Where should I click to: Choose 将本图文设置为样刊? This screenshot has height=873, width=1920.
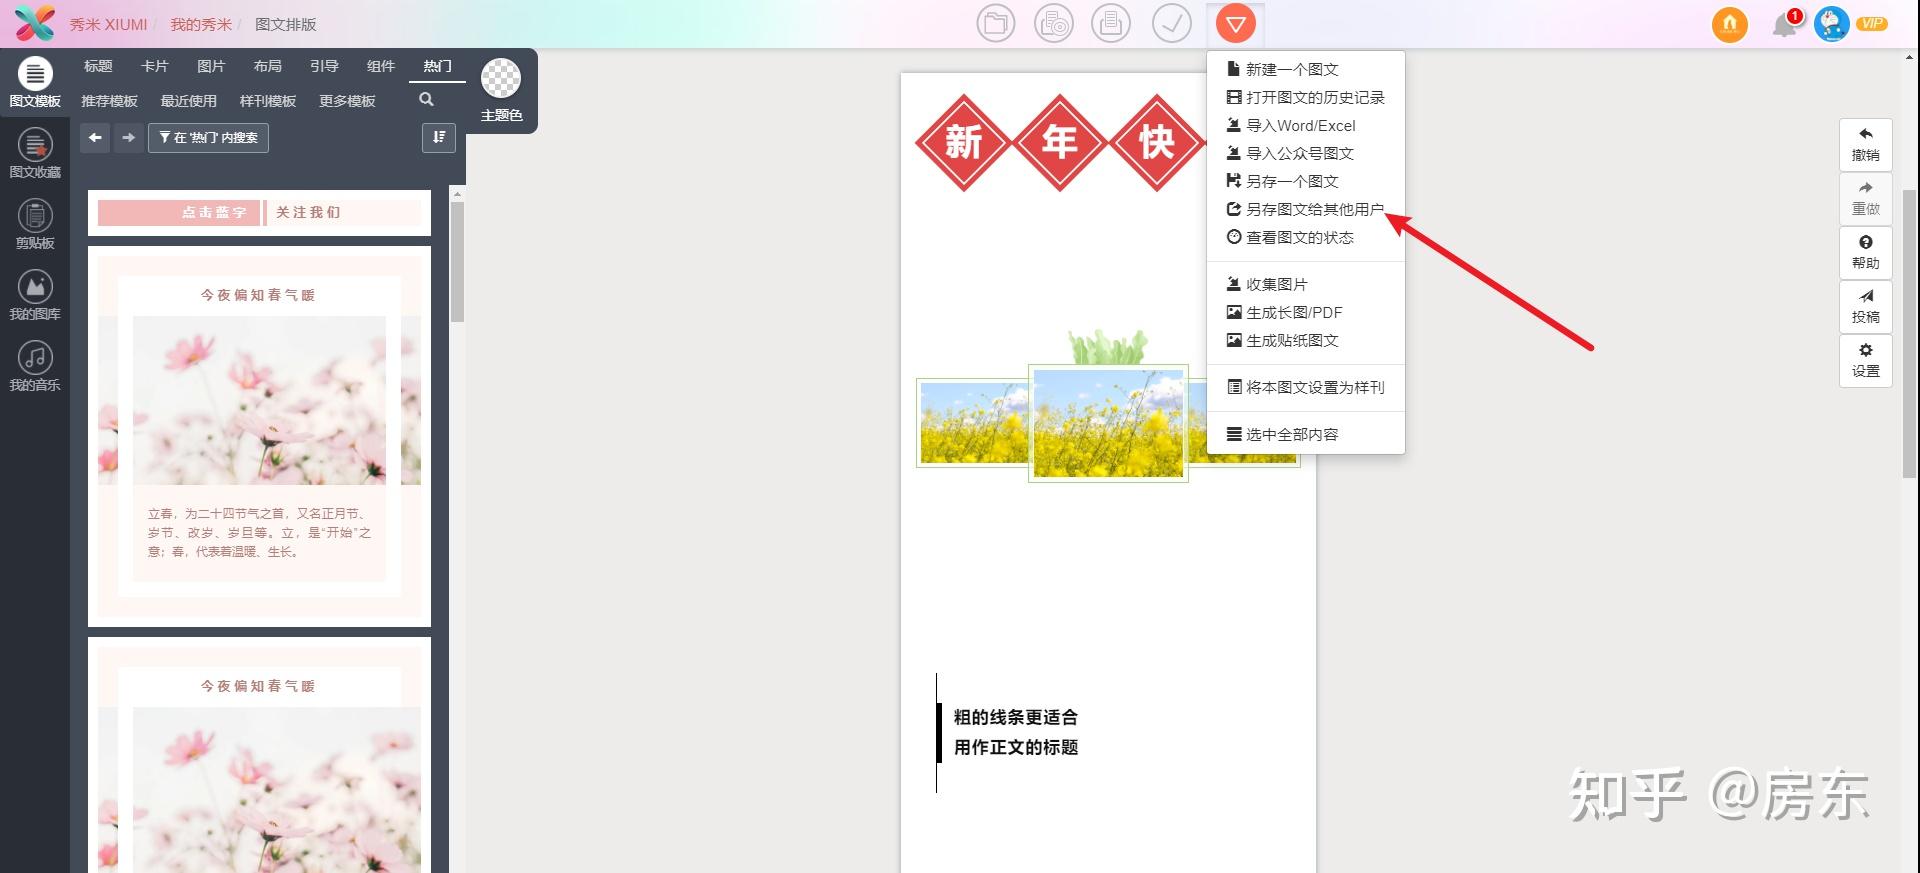pos(1306,387)
